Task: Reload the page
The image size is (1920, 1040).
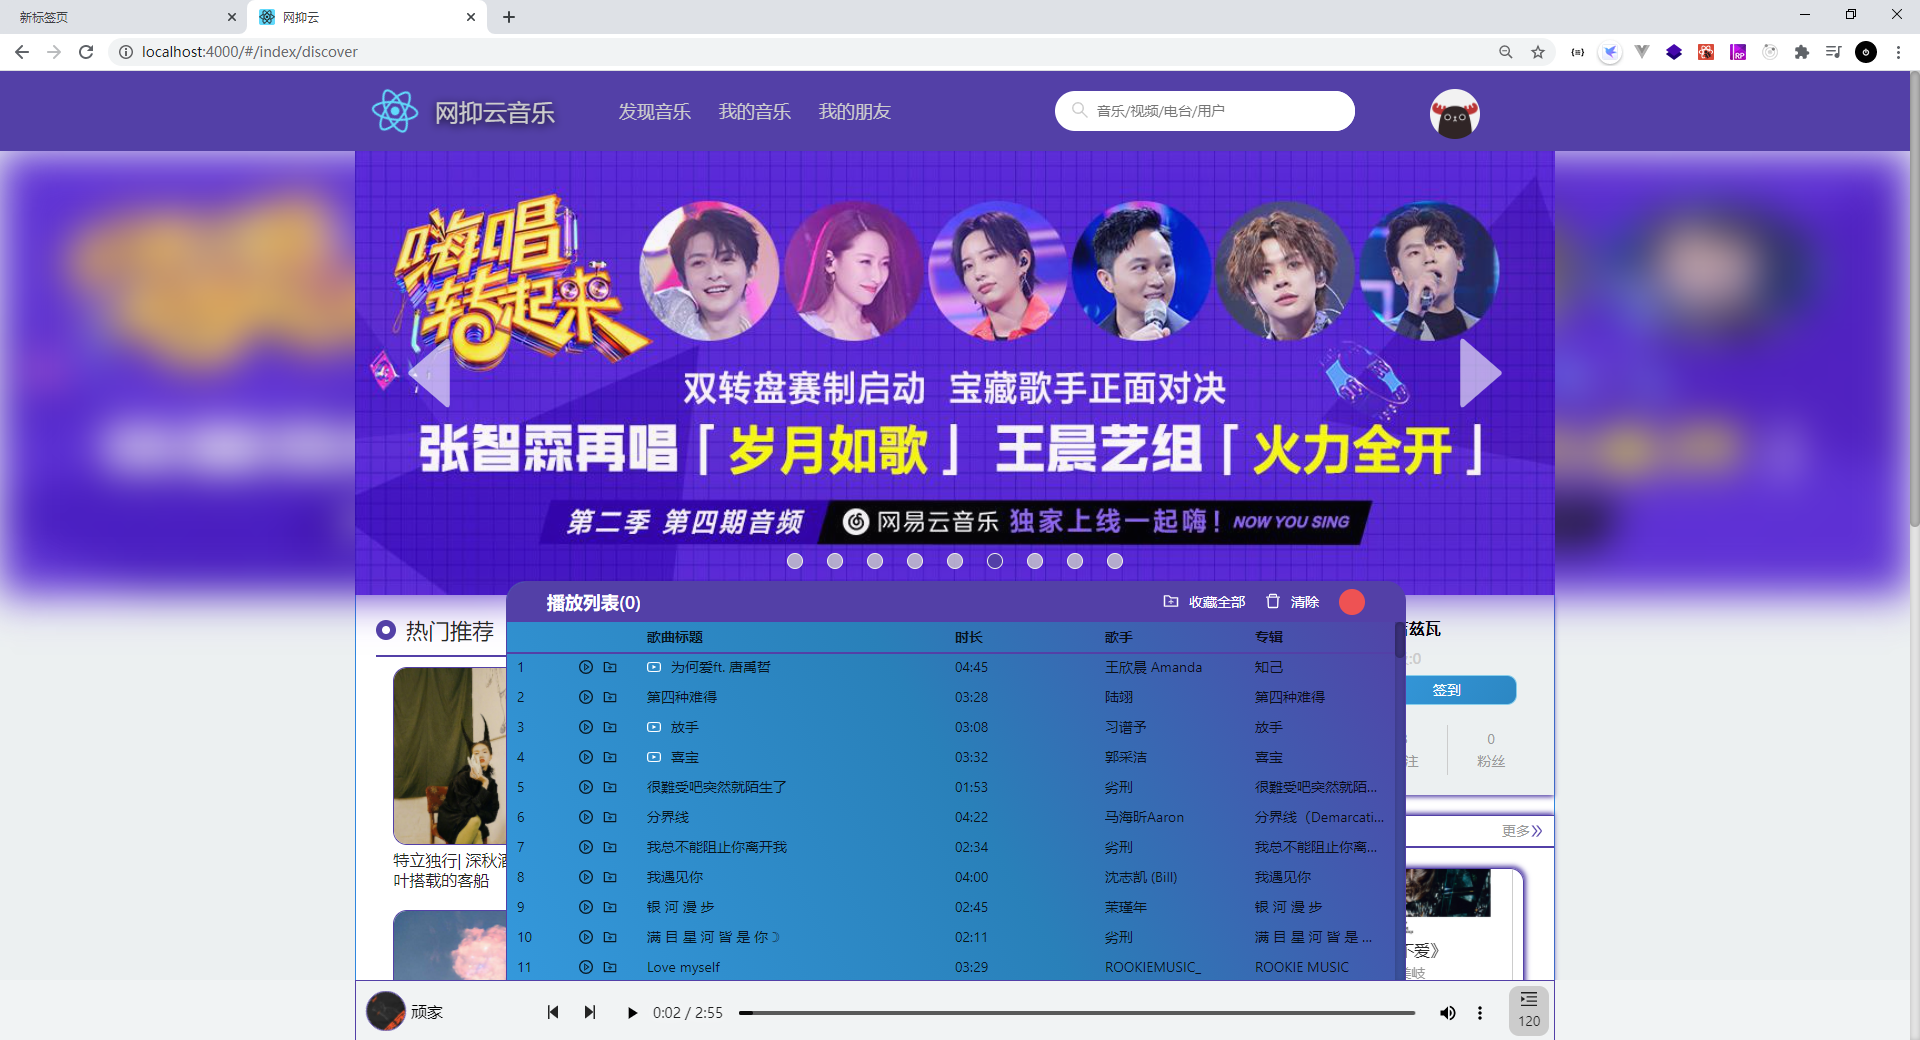Action: (x=86, y=52)
